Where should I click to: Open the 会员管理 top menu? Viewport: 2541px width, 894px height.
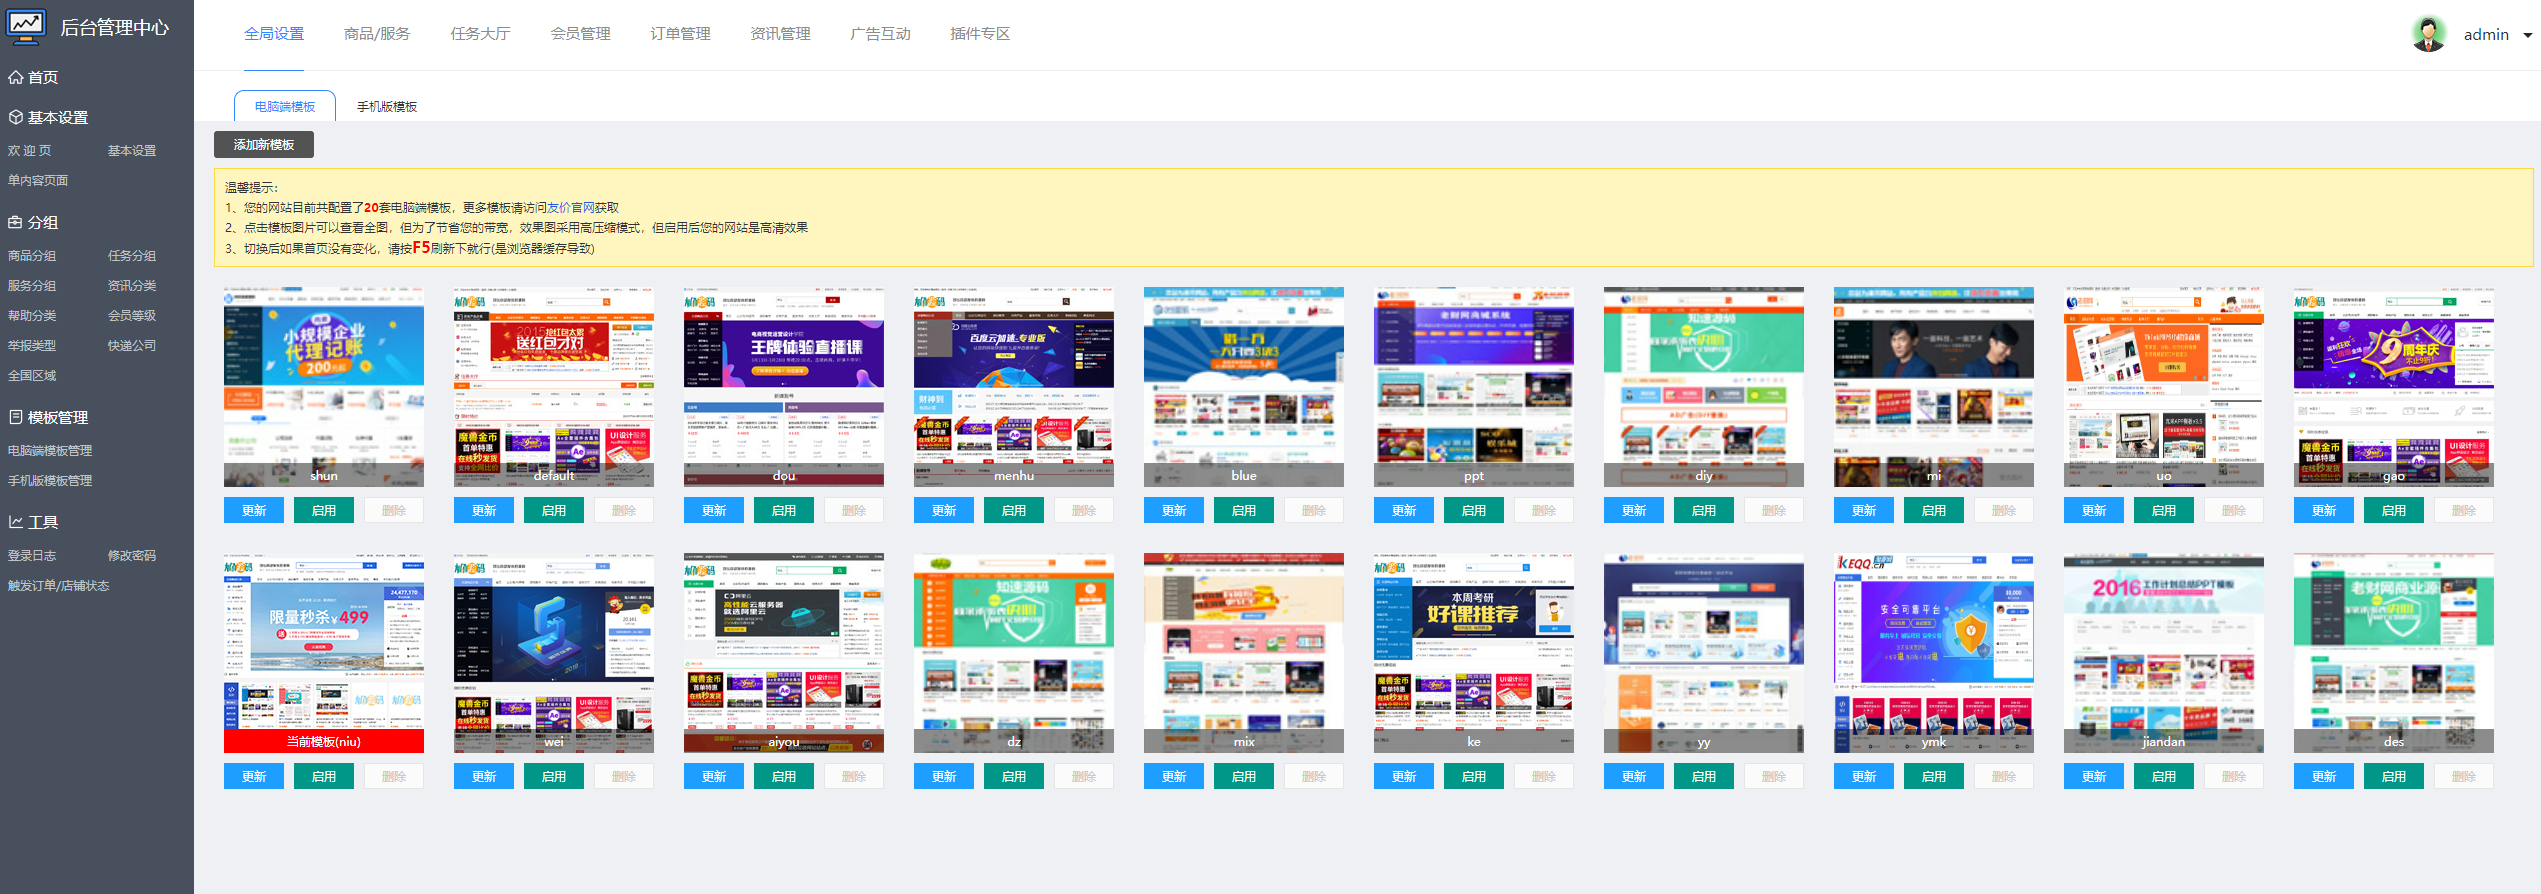tap(580, 34)
